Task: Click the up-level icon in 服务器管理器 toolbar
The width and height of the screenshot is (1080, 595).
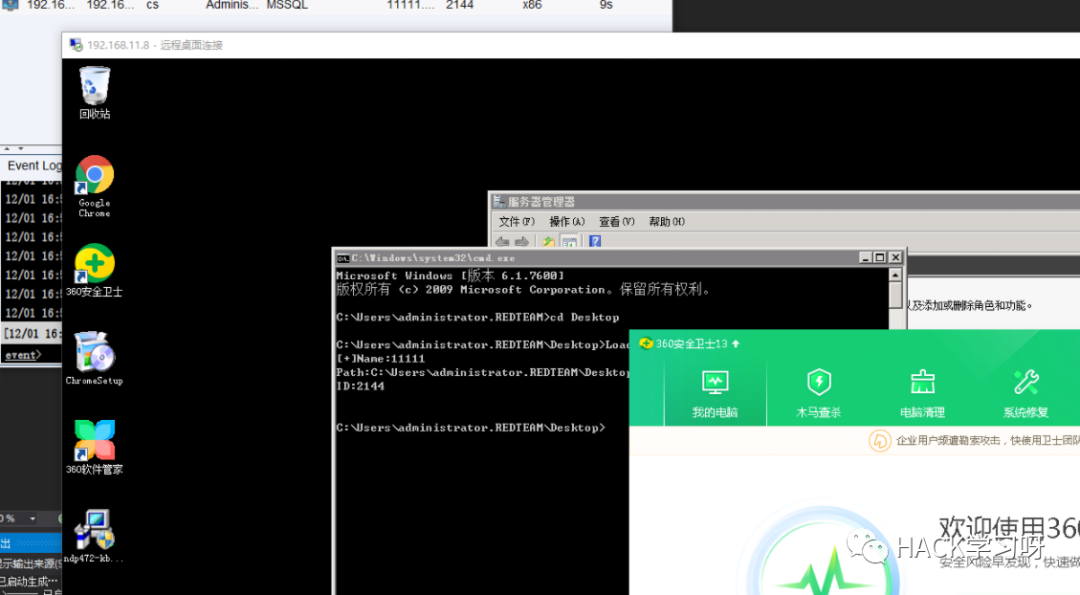Action: (x=548, y=242)
